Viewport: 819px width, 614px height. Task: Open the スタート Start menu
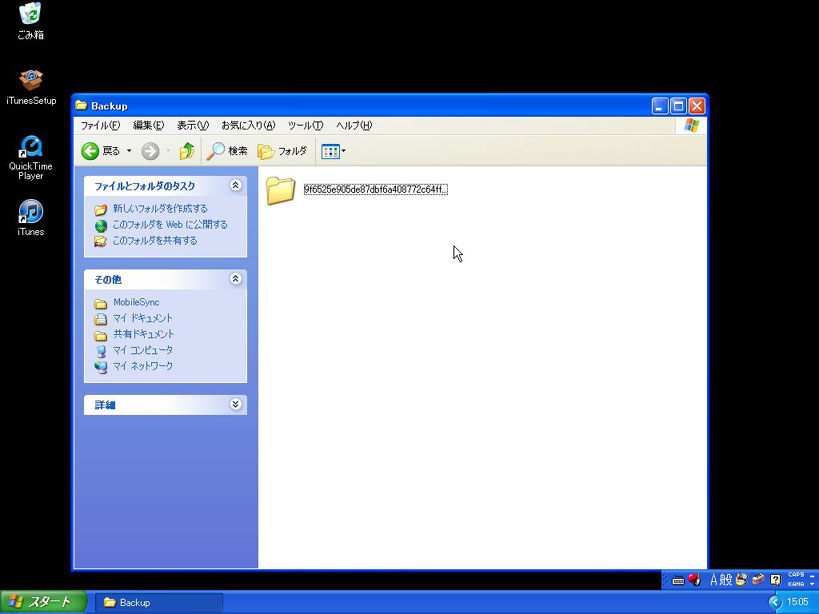tap(43, 602)
